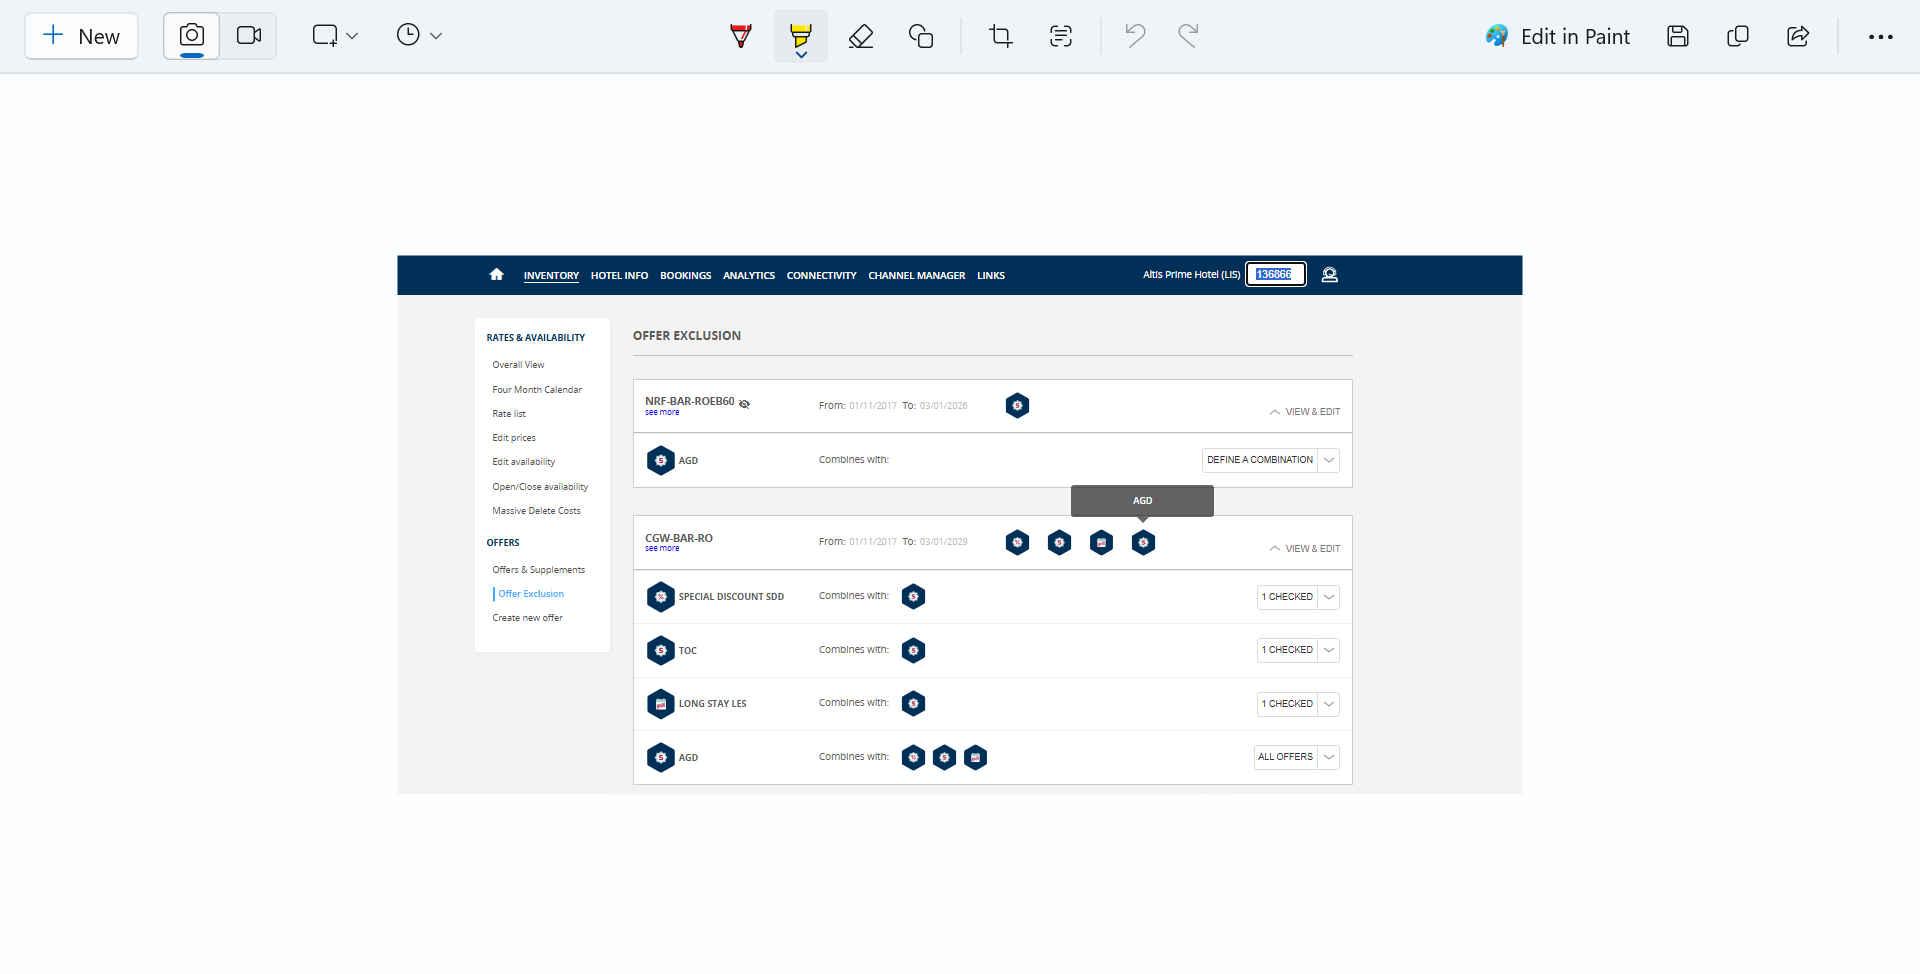Click first hexagon icon in CGW-BAR-RO header

coord(1017,542)
